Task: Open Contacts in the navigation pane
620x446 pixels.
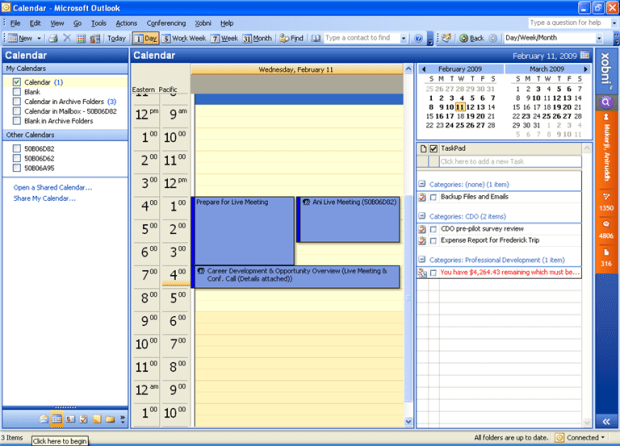Action: (x=70, y=419)
